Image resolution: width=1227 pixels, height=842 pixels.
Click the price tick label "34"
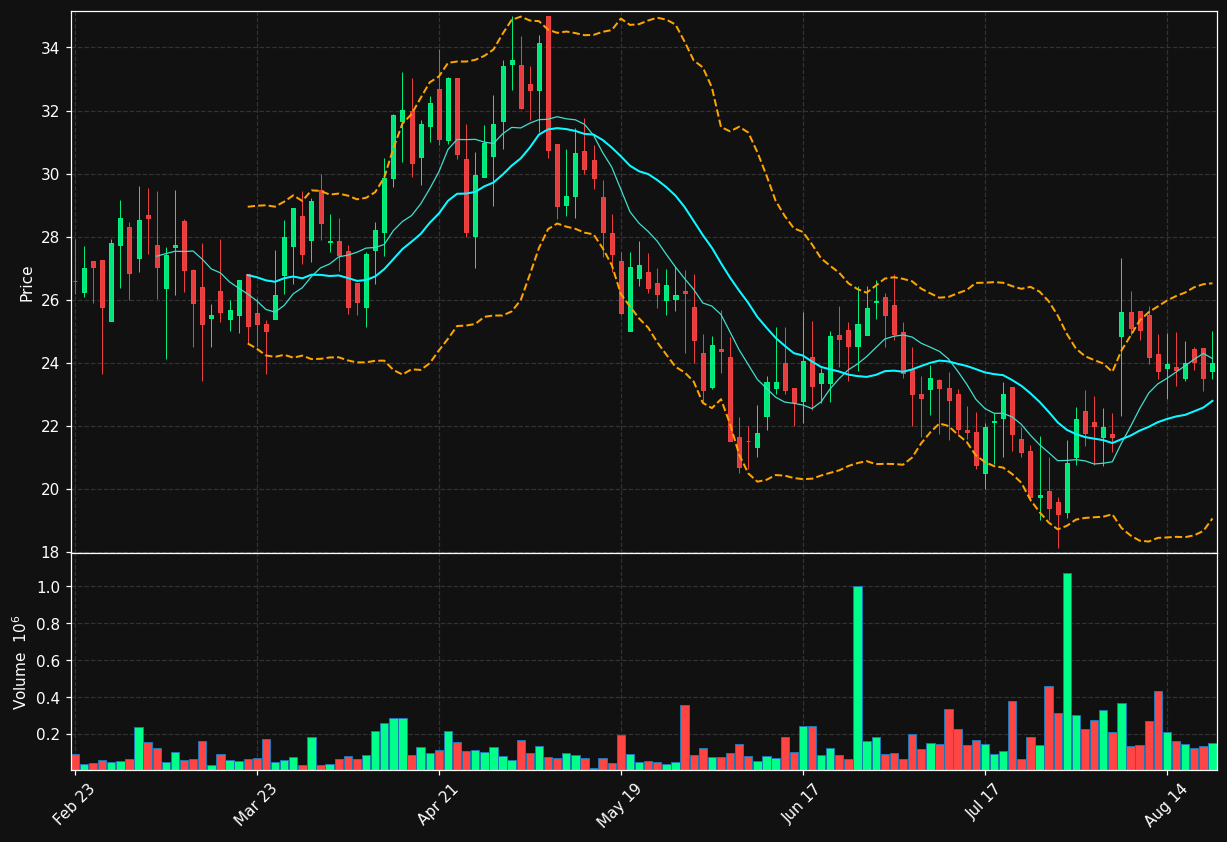click(x=50, y=48)
